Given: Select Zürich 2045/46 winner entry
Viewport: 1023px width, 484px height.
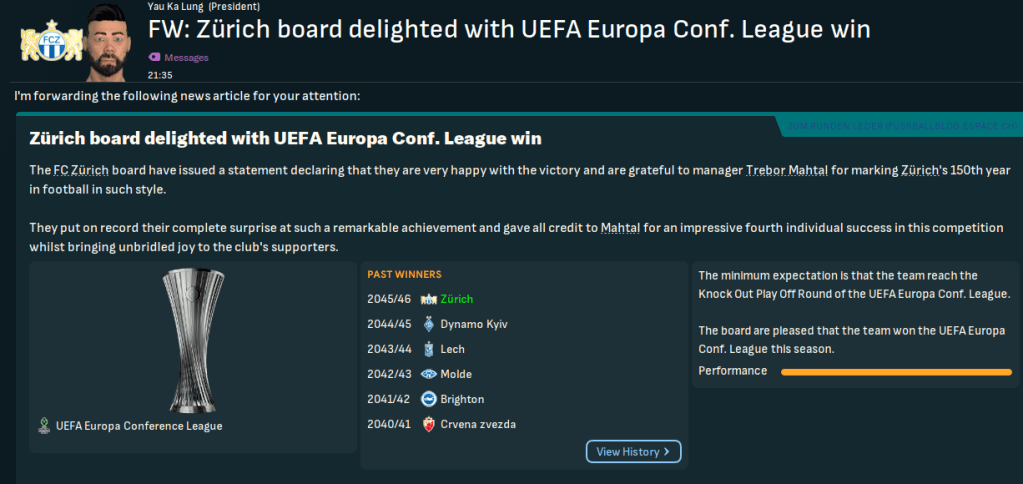Looking at the screenshot, I should [x=456, y=299].
